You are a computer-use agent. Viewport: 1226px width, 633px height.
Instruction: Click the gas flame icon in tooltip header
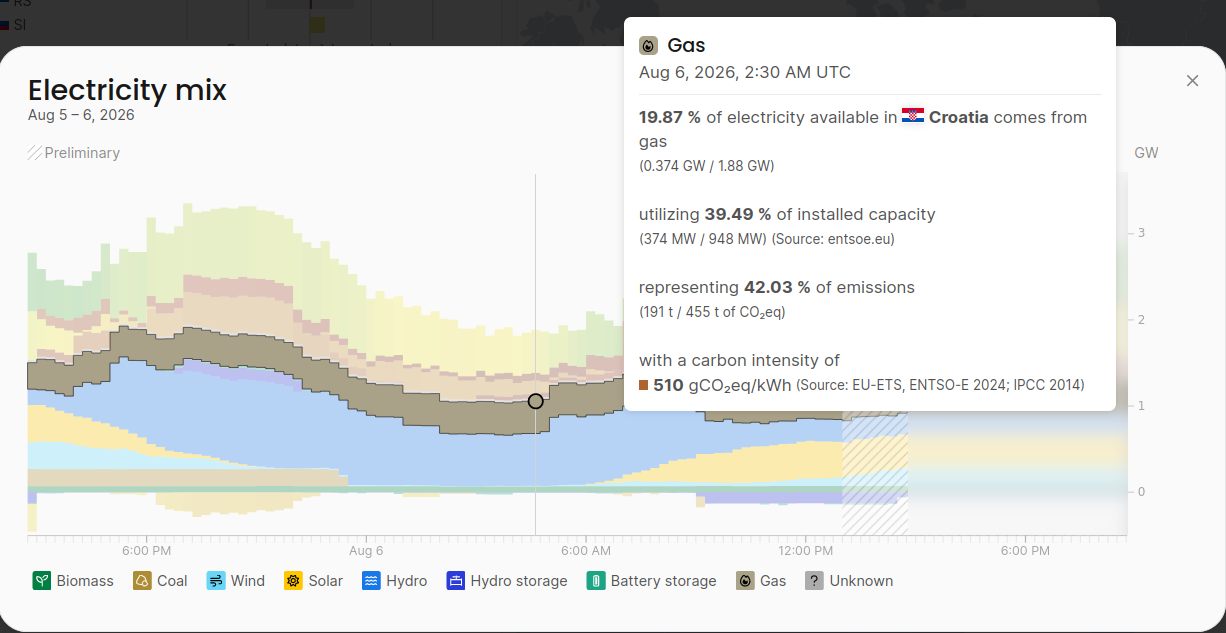coord(648,46)
